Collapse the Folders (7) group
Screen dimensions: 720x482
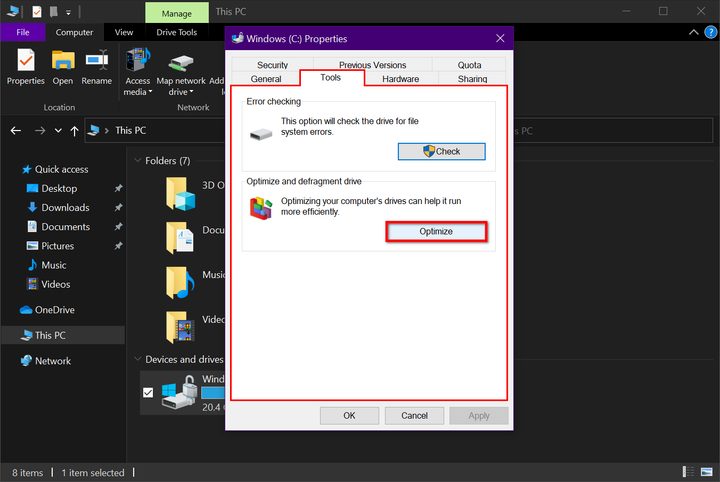[137, 160]
